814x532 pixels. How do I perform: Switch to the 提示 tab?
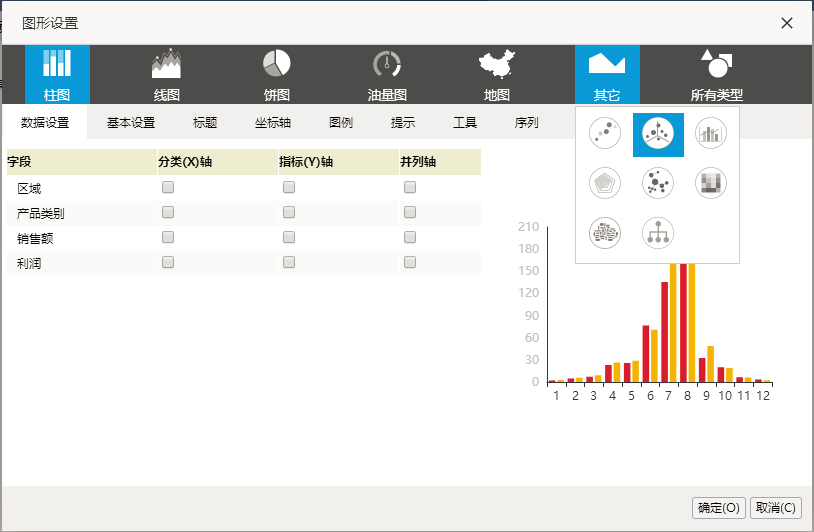pyautogui.click(x=403, y=122)
